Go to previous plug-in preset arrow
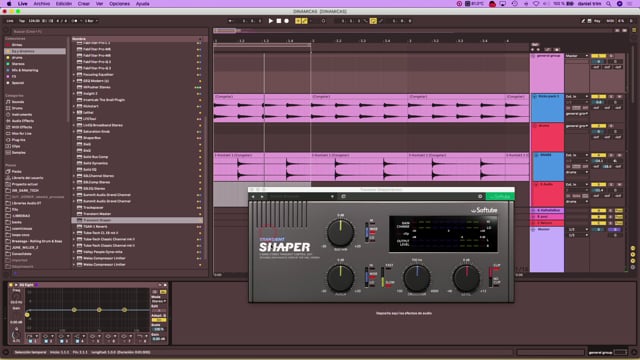 (253, 196)
